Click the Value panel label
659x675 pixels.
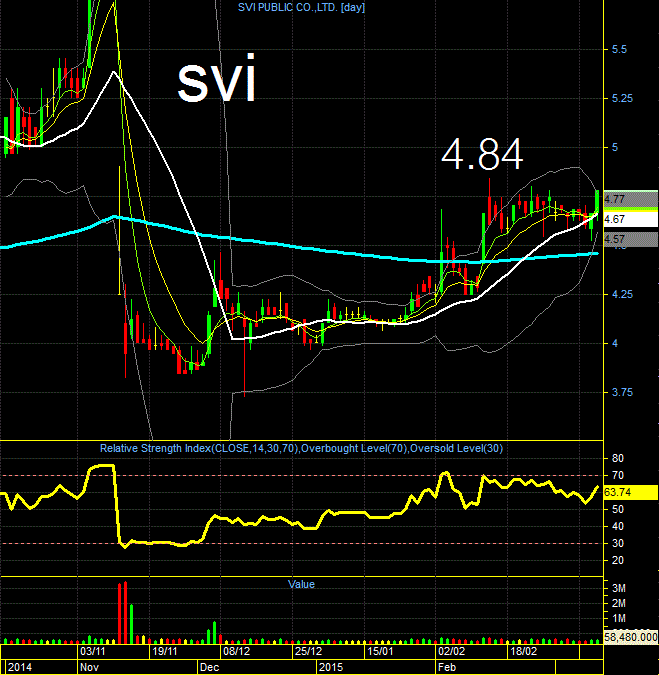(x=301, y=584)
